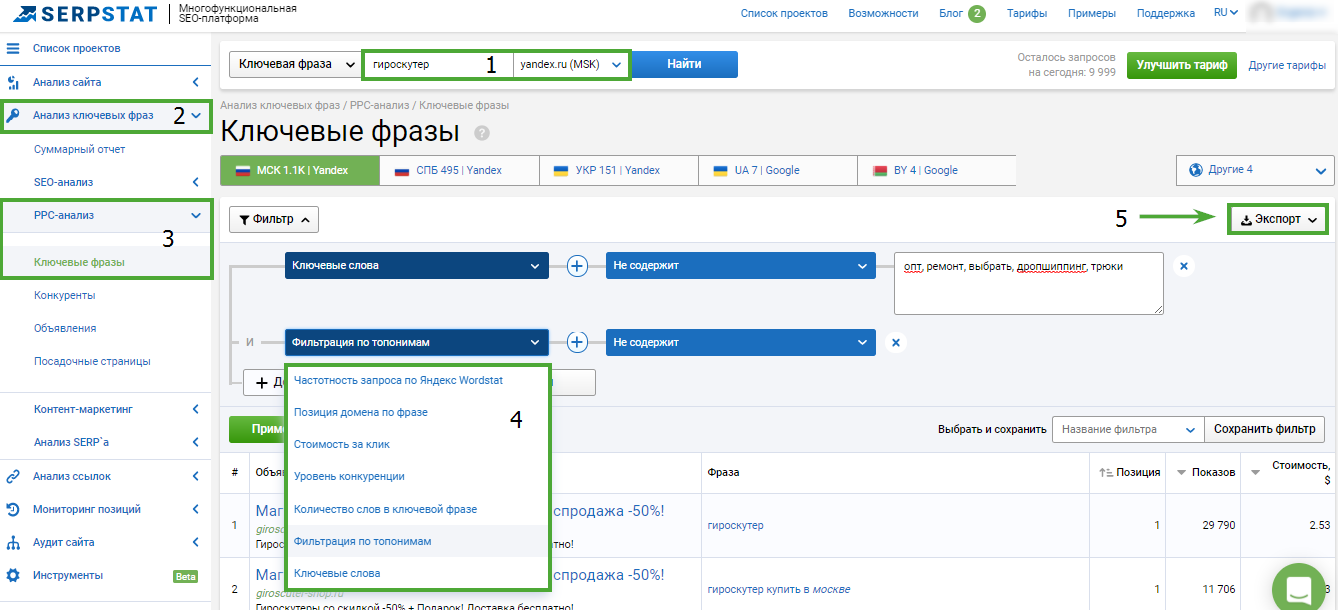
Task: Click excluded keywords text area
Action: click(x=1030, y=283)
